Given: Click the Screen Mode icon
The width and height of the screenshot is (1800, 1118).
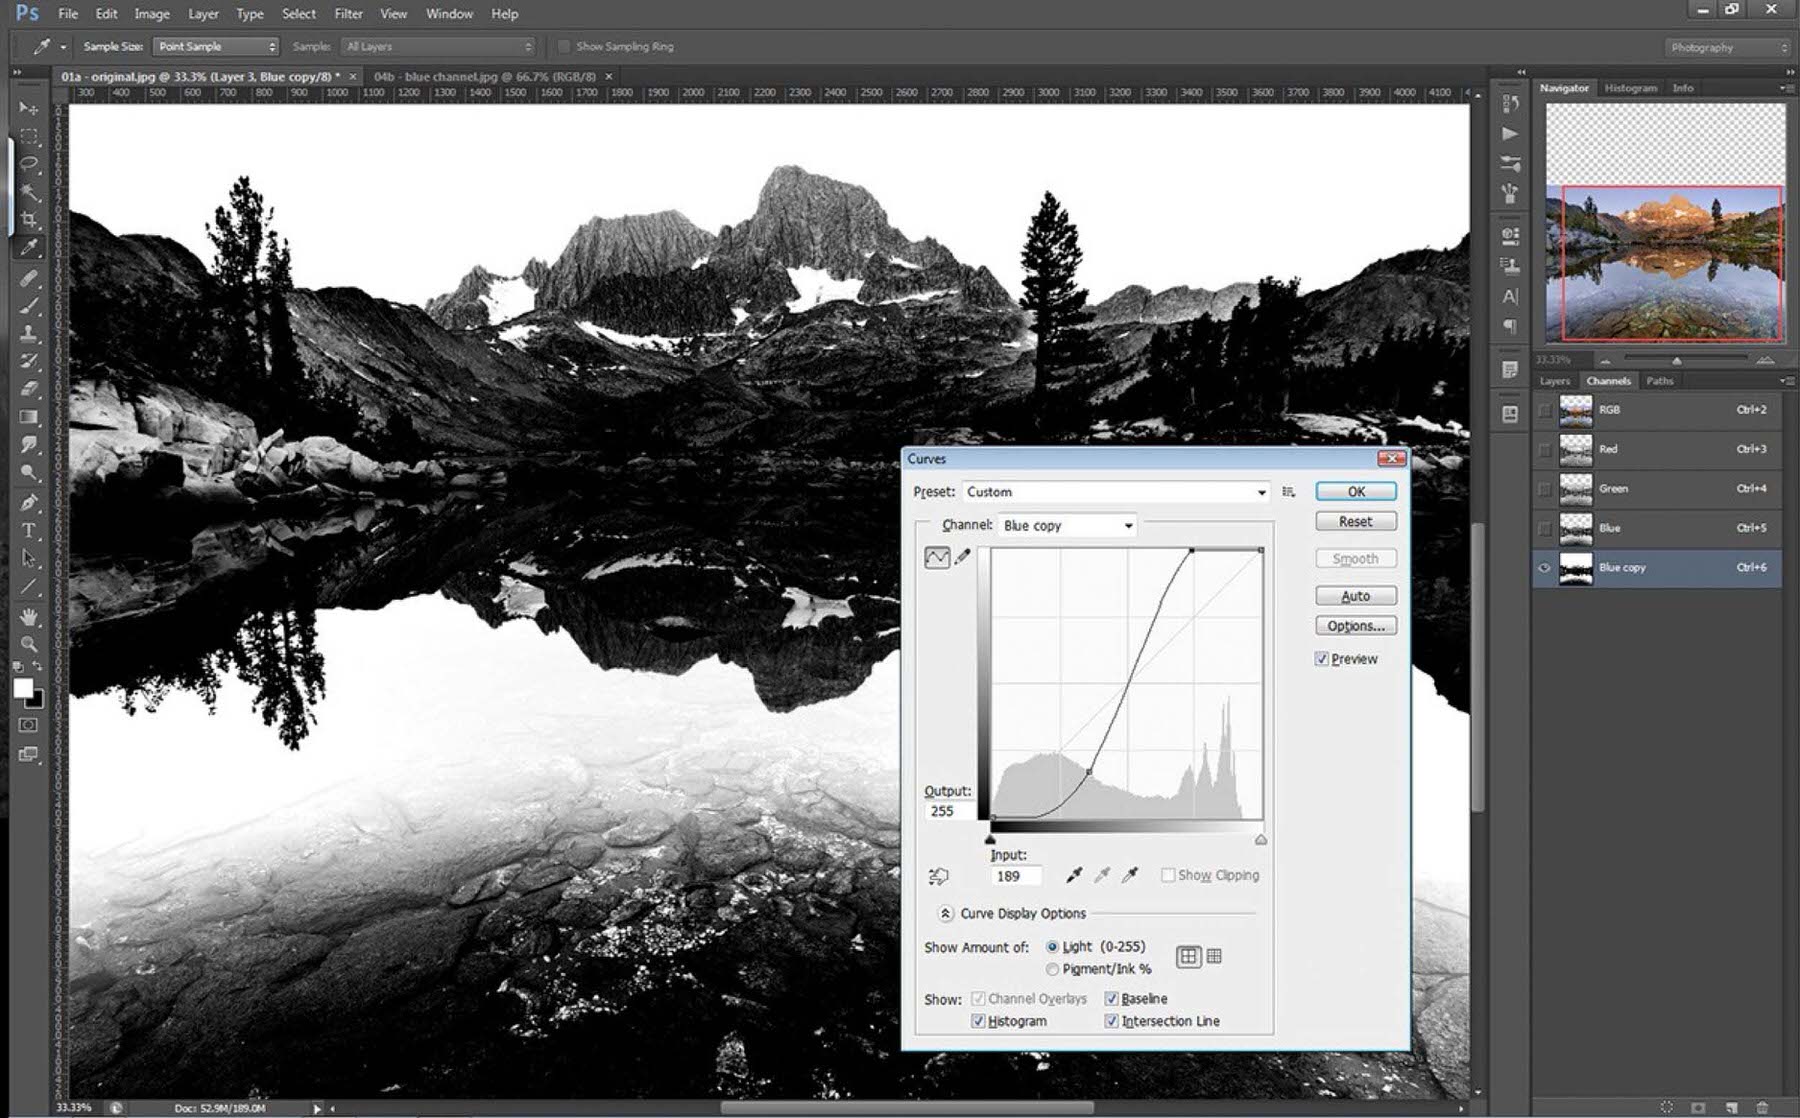Looking at the screenshot, I should click(28, 754).
